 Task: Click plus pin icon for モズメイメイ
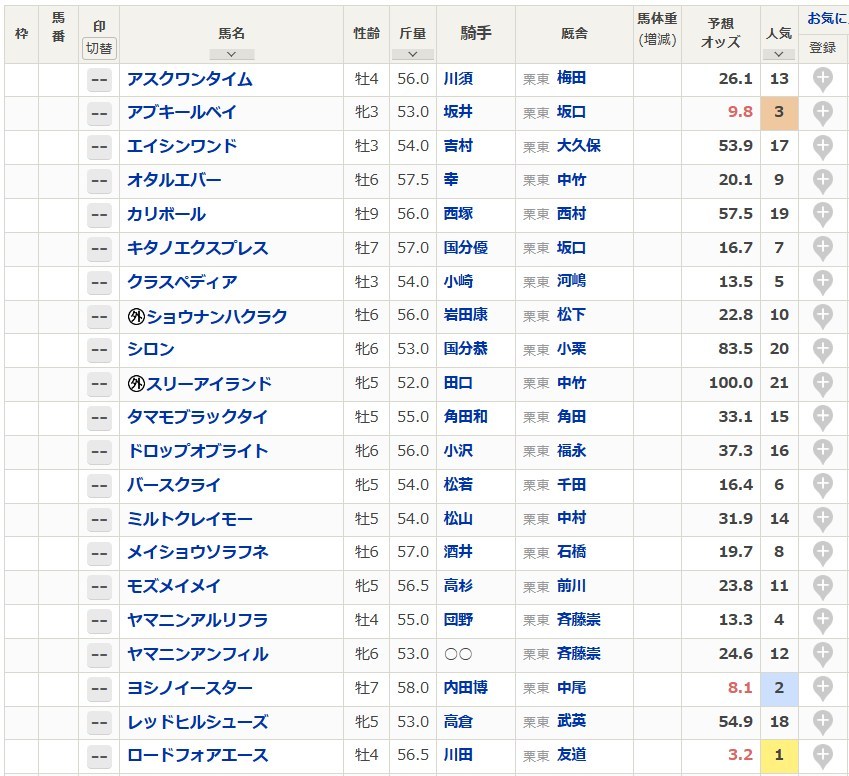(822, 587)
